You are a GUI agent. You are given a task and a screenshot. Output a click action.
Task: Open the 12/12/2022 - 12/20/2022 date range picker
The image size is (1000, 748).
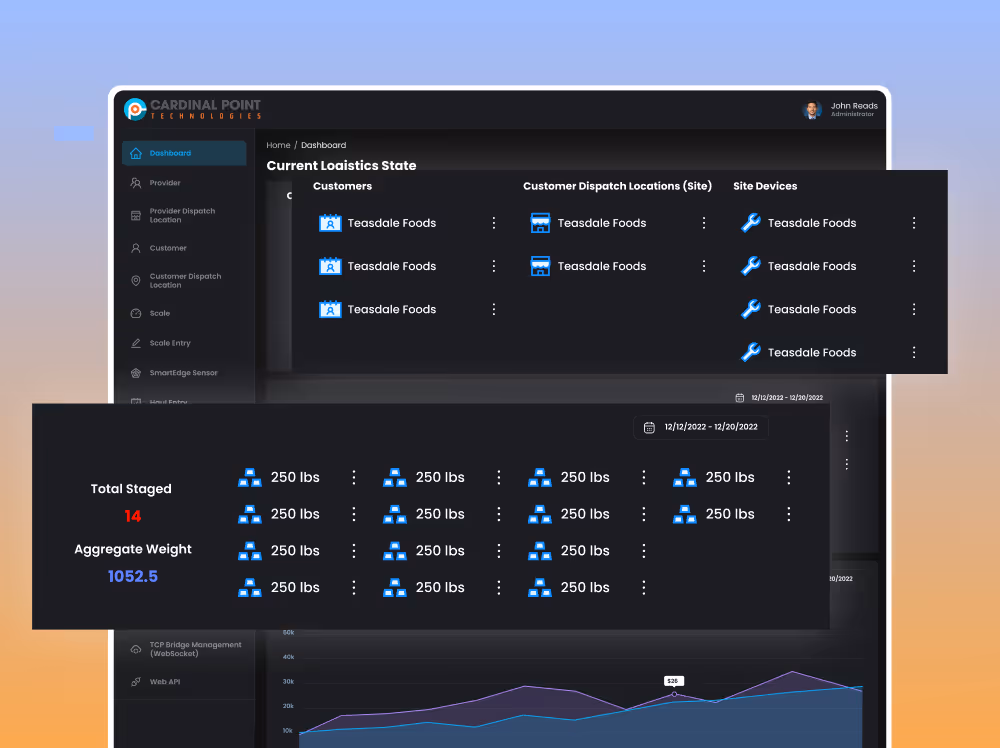(x=701, y=427)
